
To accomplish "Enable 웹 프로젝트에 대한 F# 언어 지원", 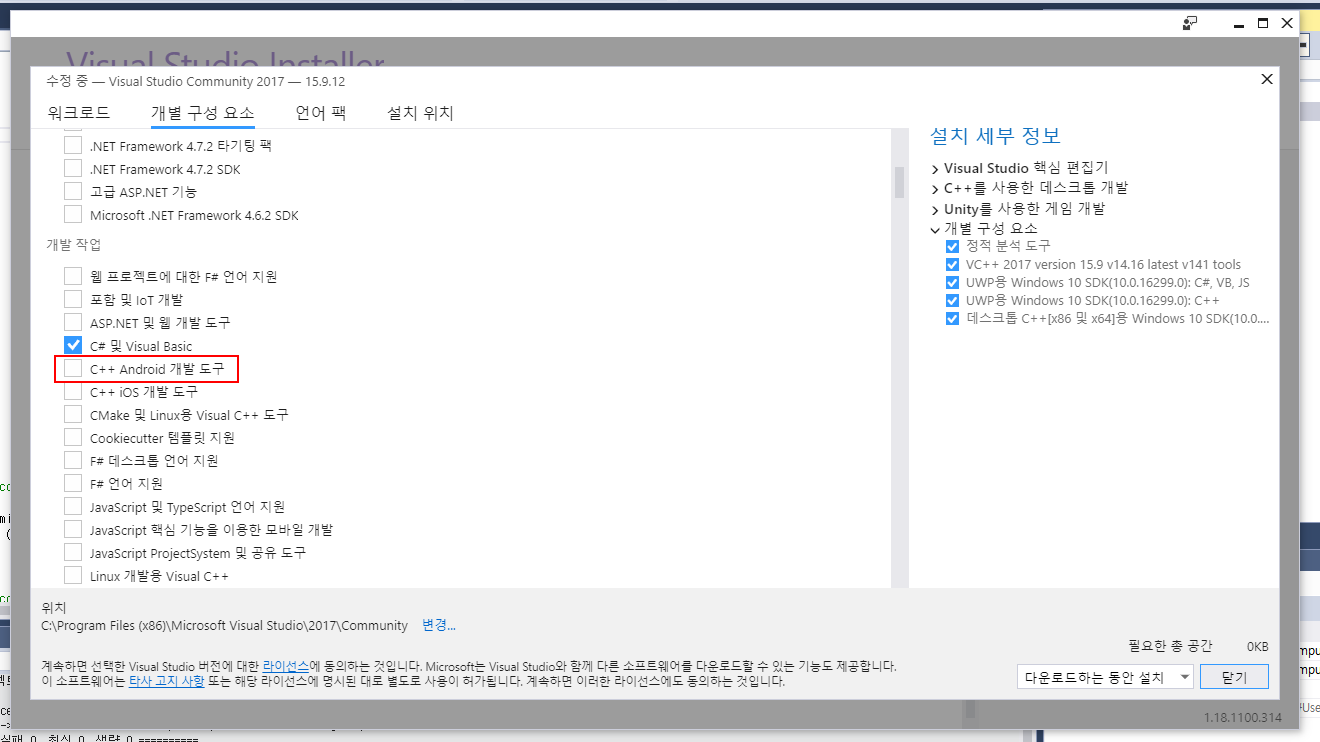I will tap(73, 276).
